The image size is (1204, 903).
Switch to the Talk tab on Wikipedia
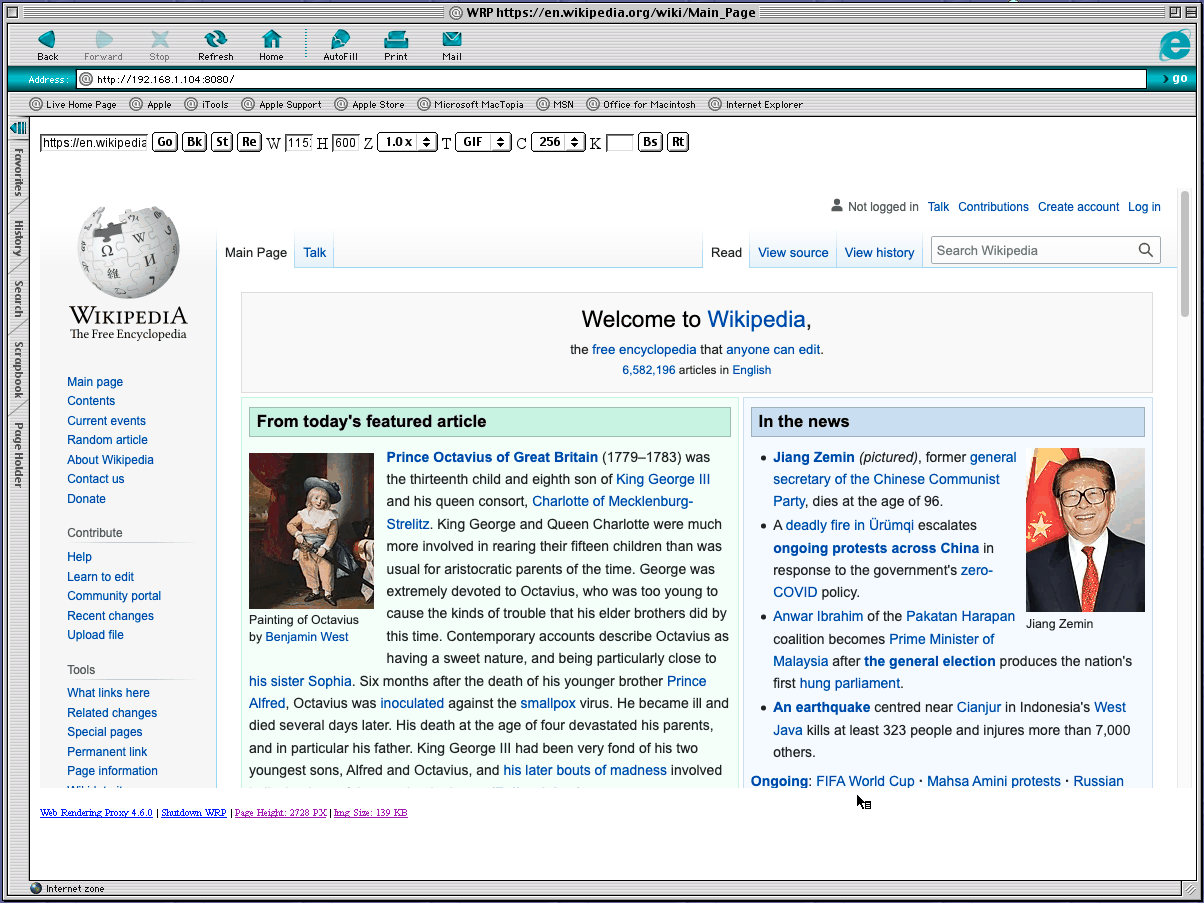pos(313,252)
